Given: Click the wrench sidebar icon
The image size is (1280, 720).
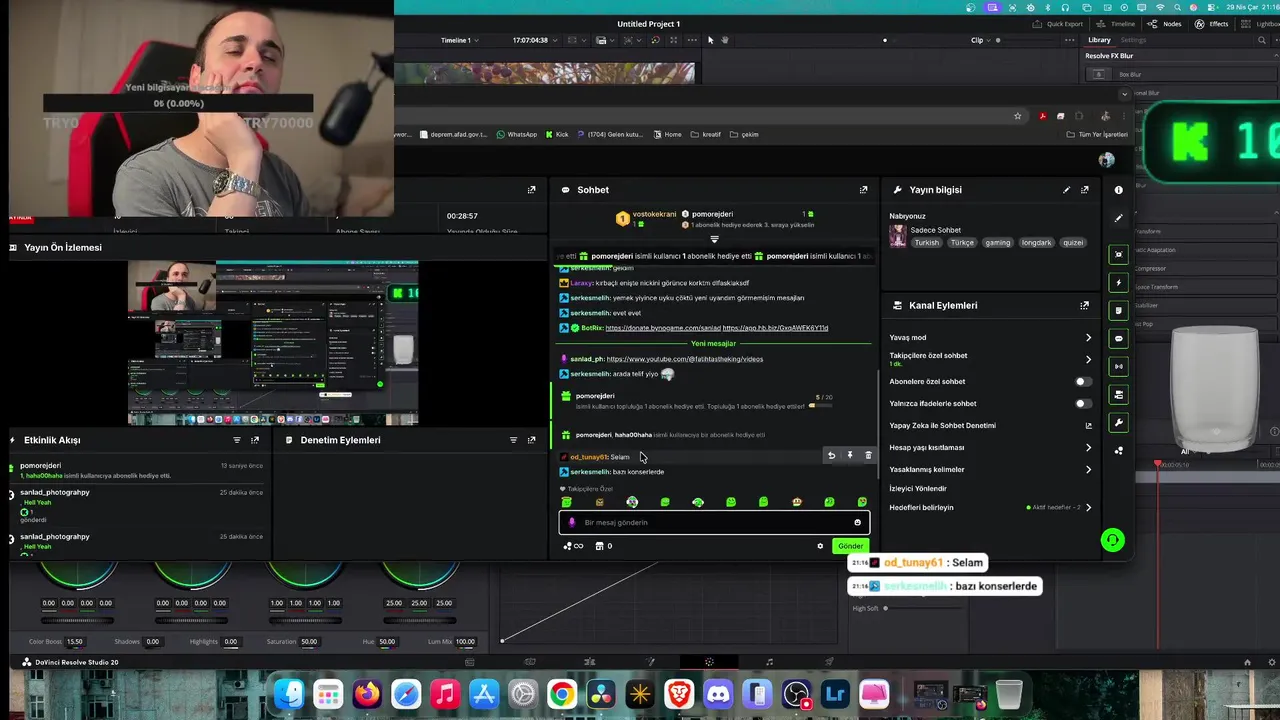Looking at the screenshot, I should (1118, 423).
